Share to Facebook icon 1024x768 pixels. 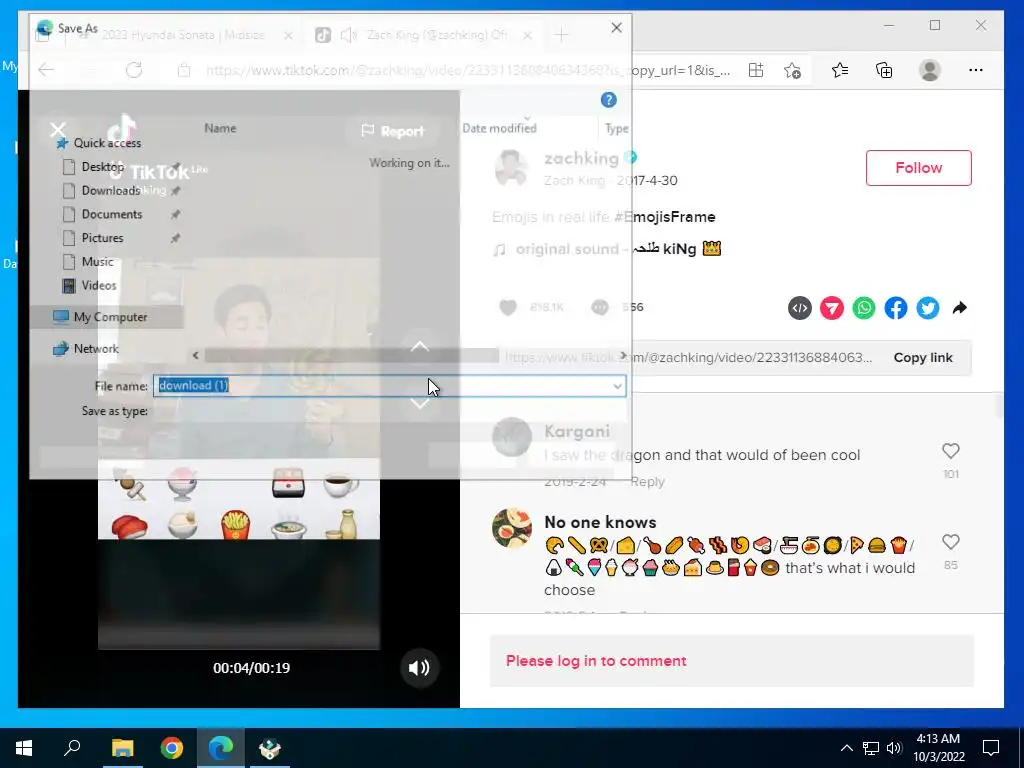[895, 308]
